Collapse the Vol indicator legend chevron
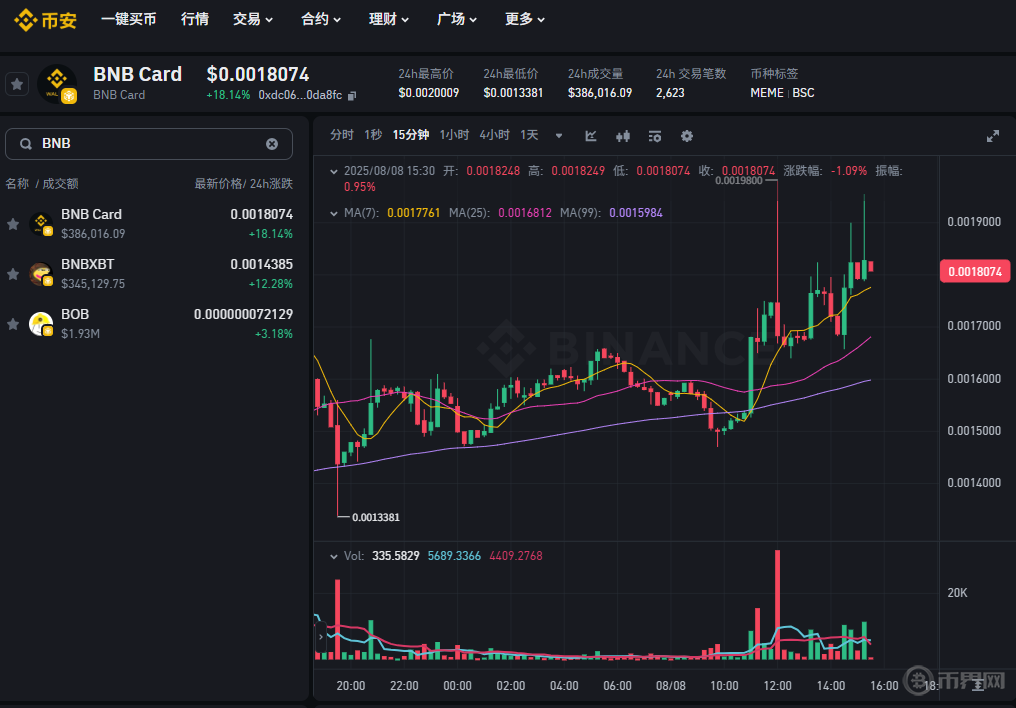The height and width of the screenshot is (708, 1016). tap(334, 556)
